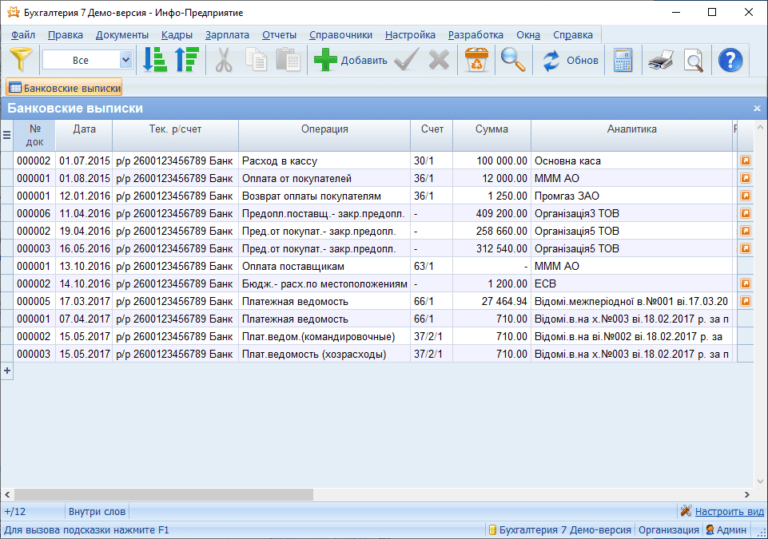The width and height of the screenshot is (768, 539).
Task: Click the Добавить button
Action: pyautogui.click(x=351, y=60)
